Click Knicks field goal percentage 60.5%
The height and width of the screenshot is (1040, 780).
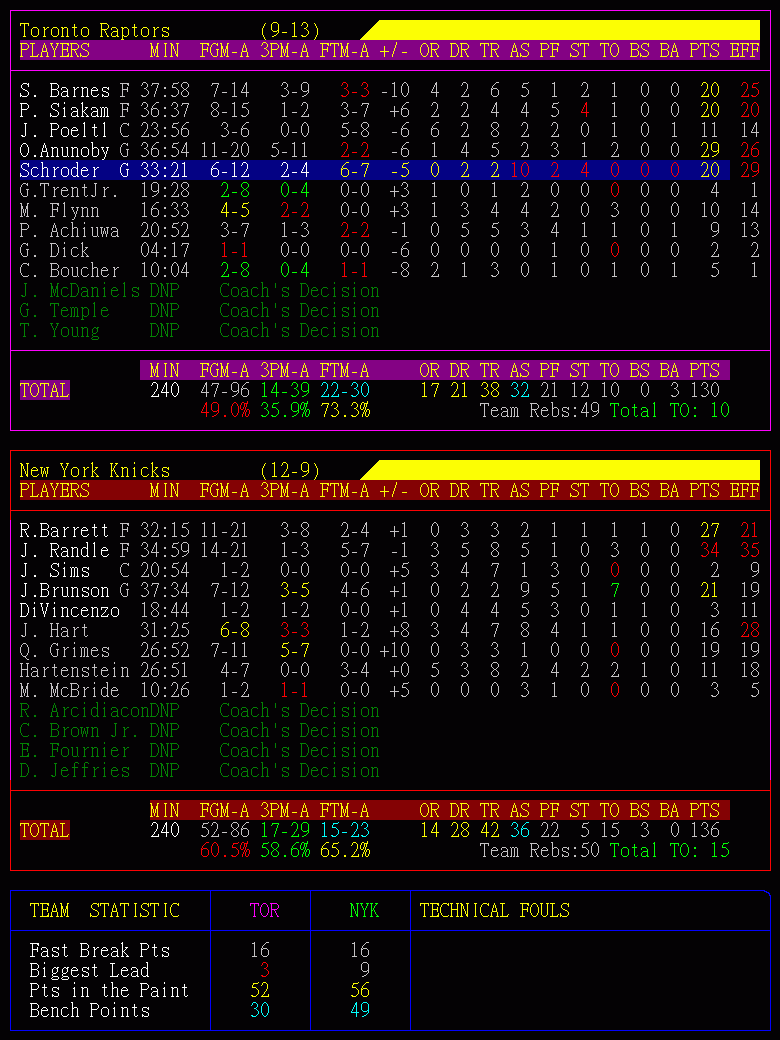225,850
